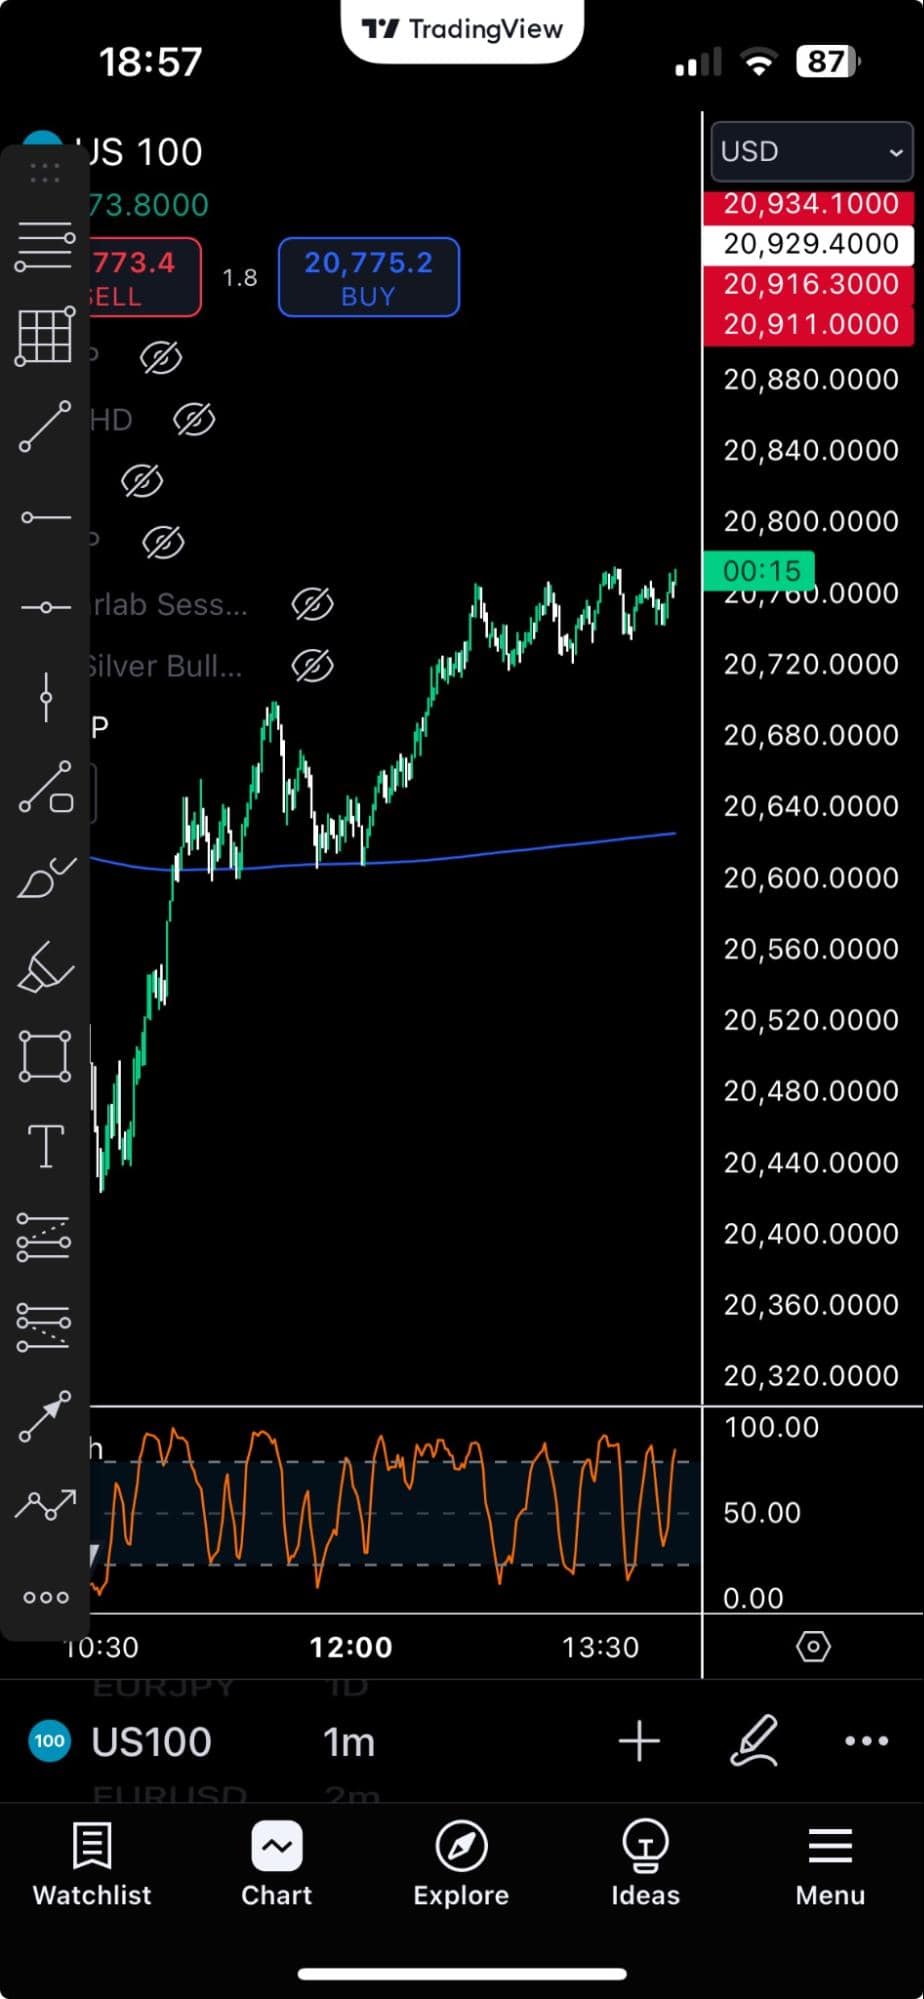The width and height of the screenshot is (924, 1999).
Task: Tap the battery indicator showing 87
Action: point(828,62)
